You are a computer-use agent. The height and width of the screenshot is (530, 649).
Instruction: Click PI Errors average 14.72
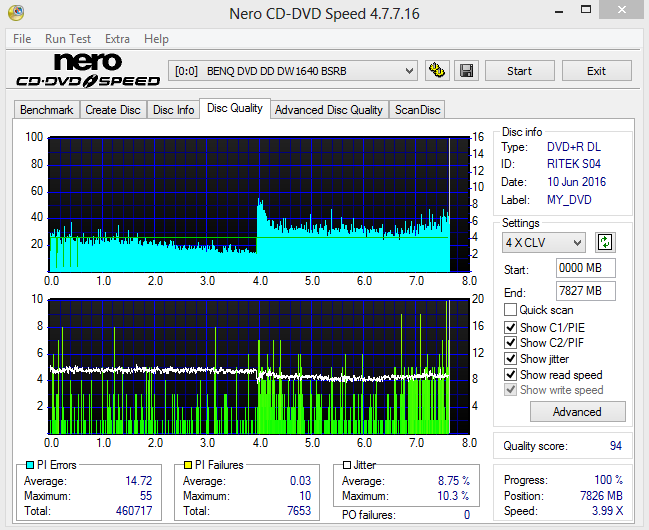139,481
